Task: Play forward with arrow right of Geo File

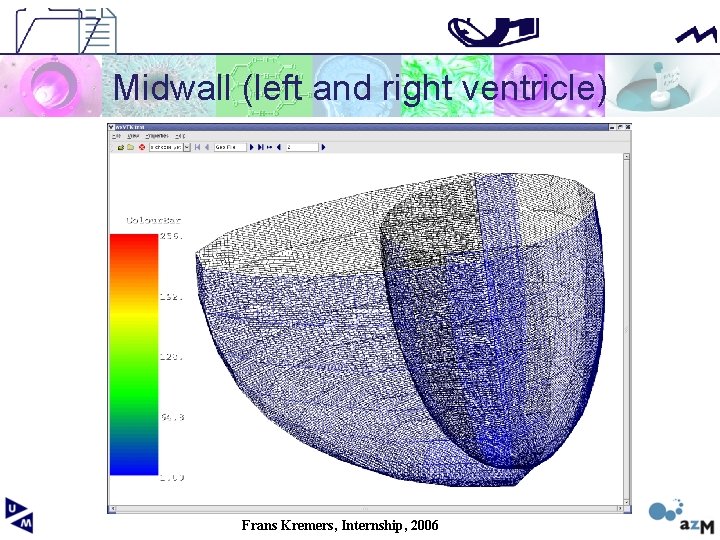Action: click(251, 147)
